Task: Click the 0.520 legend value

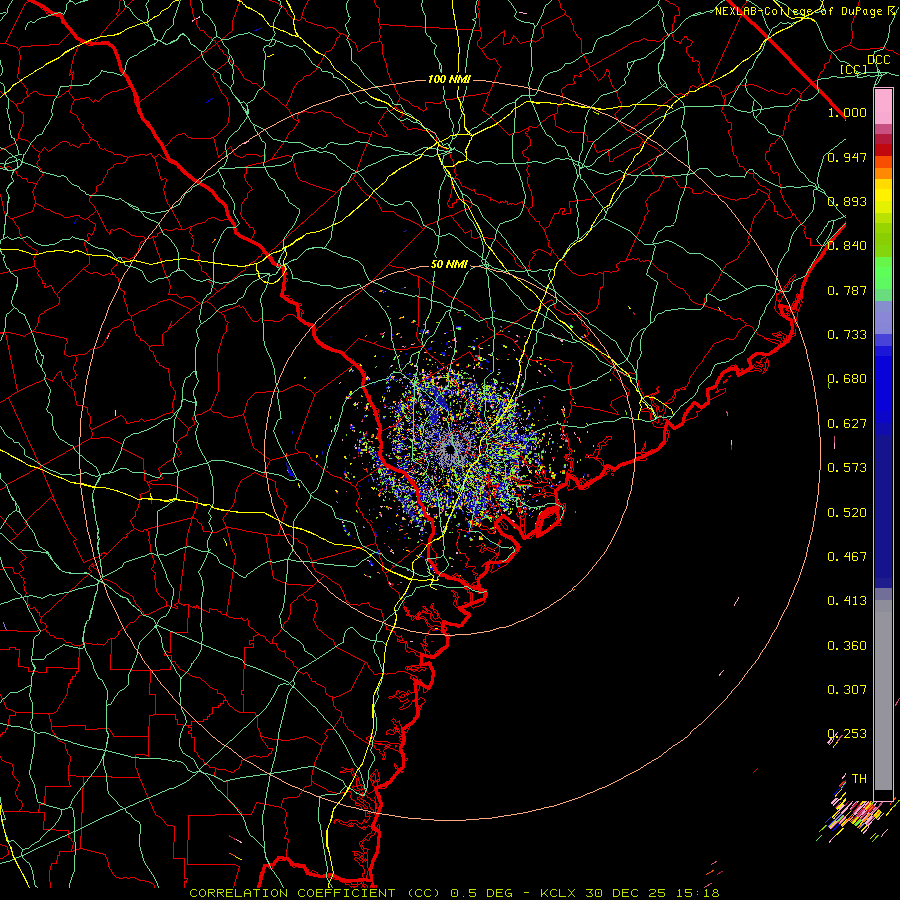Action: [847, 513]
